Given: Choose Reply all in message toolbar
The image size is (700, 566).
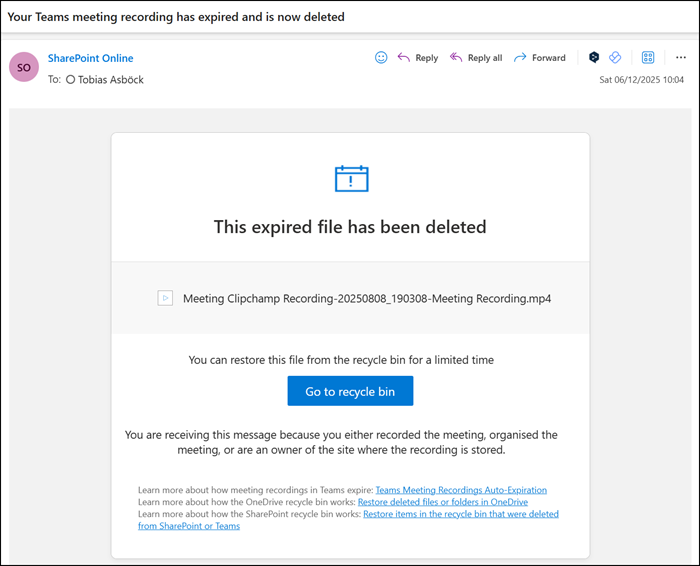Looking at the screenshot, I should [476, 58].
